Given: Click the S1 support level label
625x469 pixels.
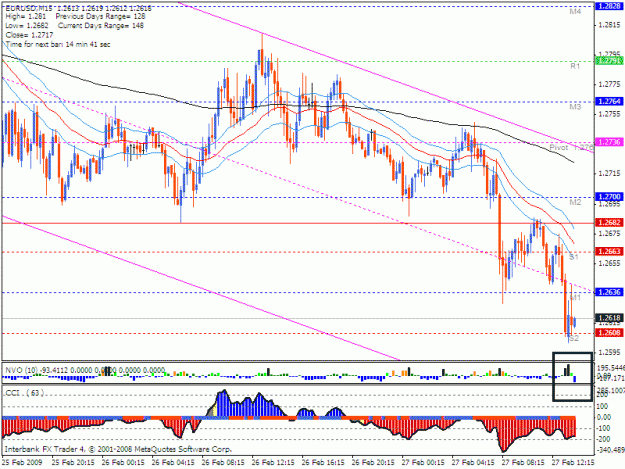Looking at the screenshot, I should [574, 257].
